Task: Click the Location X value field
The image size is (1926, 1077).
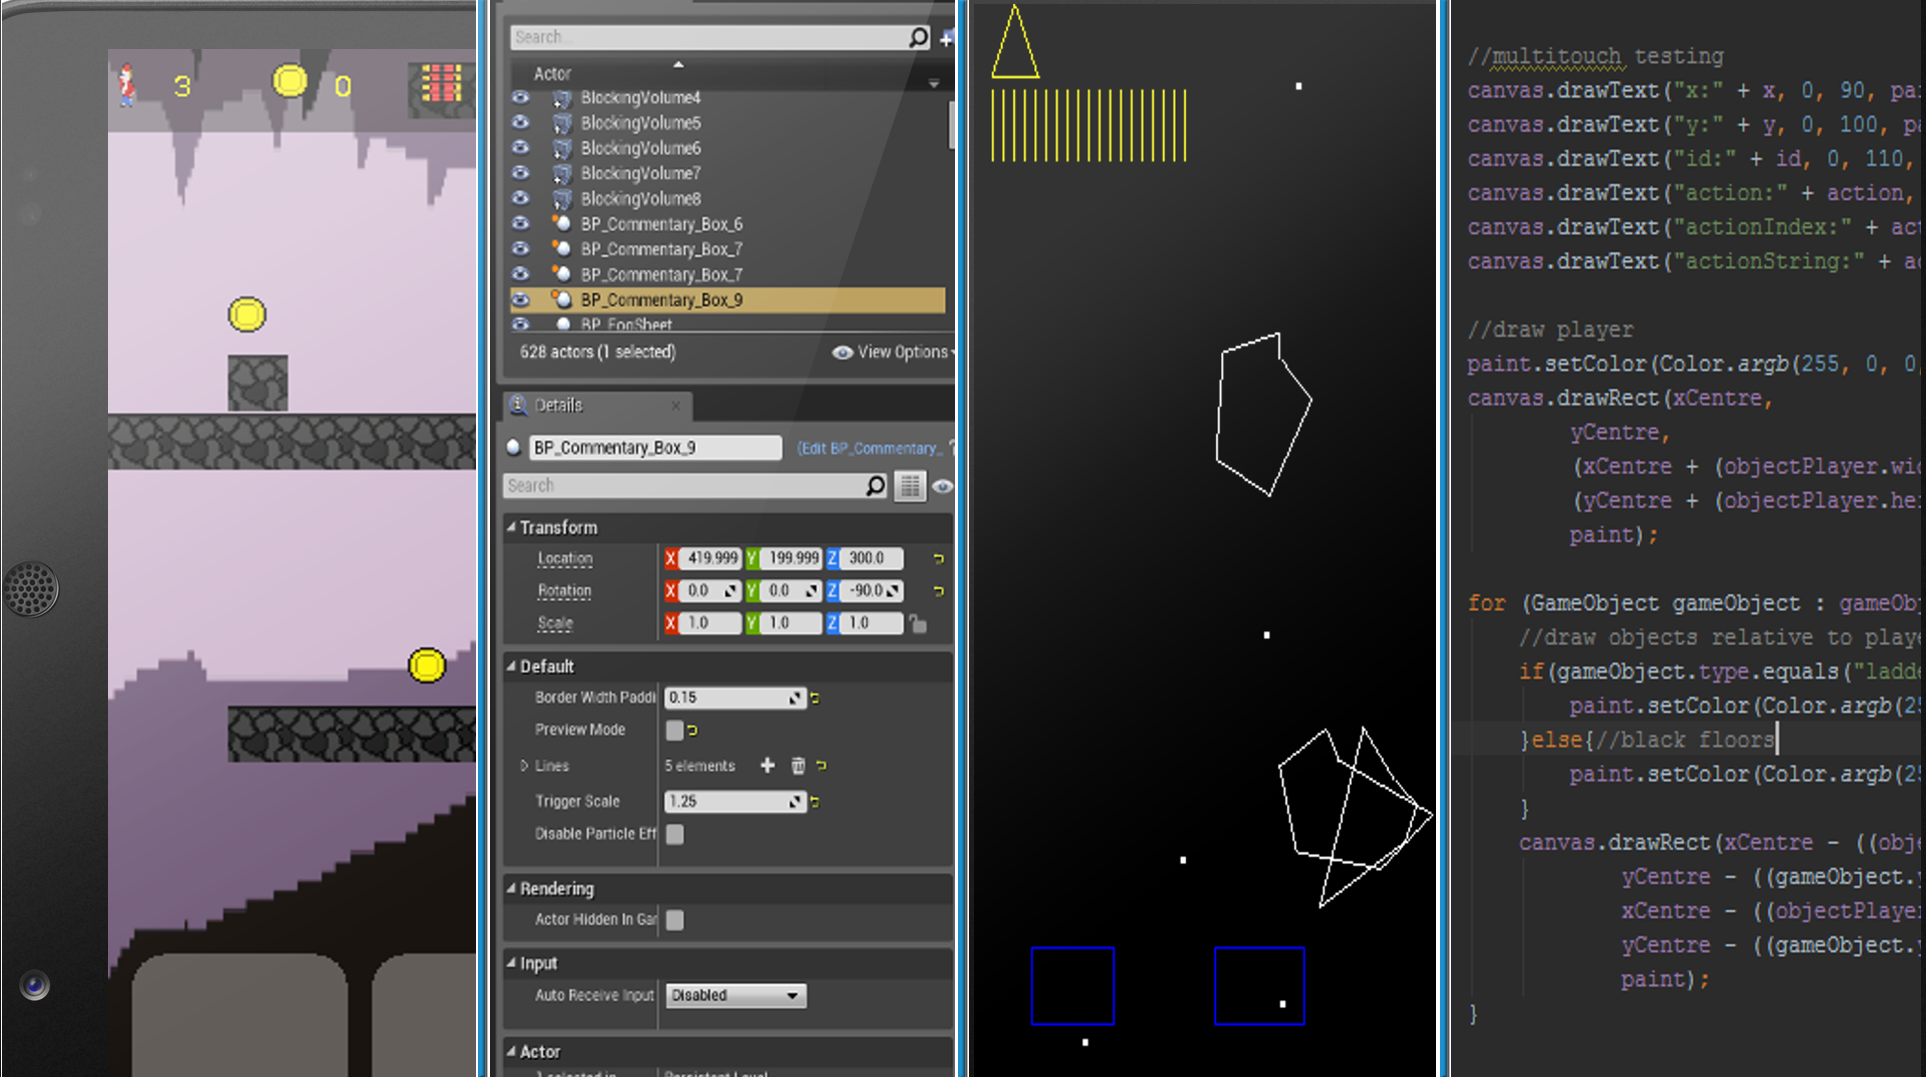Action: coord(711,559)
